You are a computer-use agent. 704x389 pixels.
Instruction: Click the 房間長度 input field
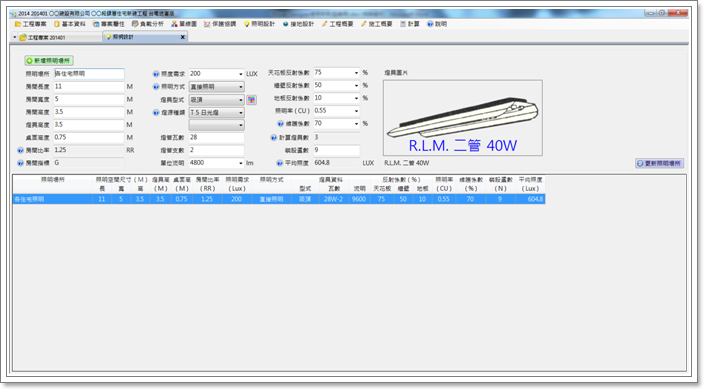(x=89, y=87)
